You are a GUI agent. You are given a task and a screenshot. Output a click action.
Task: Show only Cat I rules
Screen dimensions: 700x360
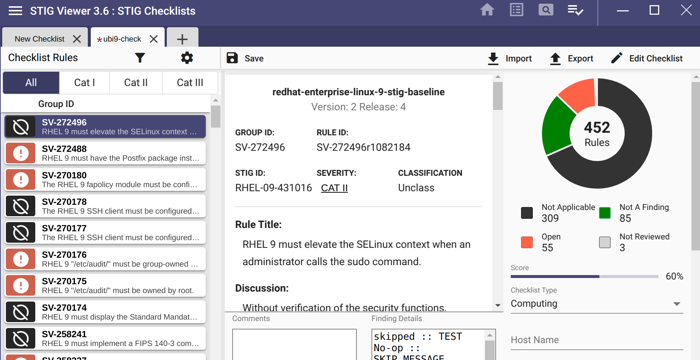point(84,83)
